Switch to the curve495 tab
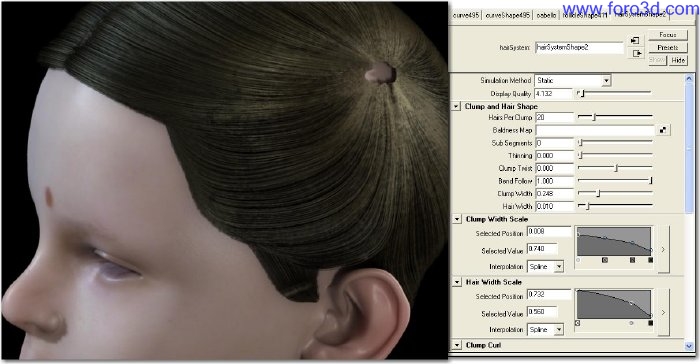Image resolution: width=700 pixels, height=364 pixels. (466, 15)
